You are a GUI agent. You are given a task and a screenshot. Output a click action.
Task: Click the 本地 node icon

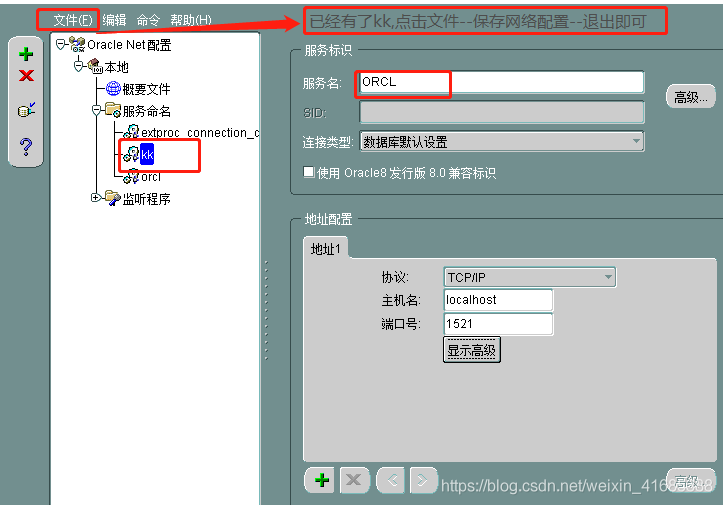[x=95, y=66]
